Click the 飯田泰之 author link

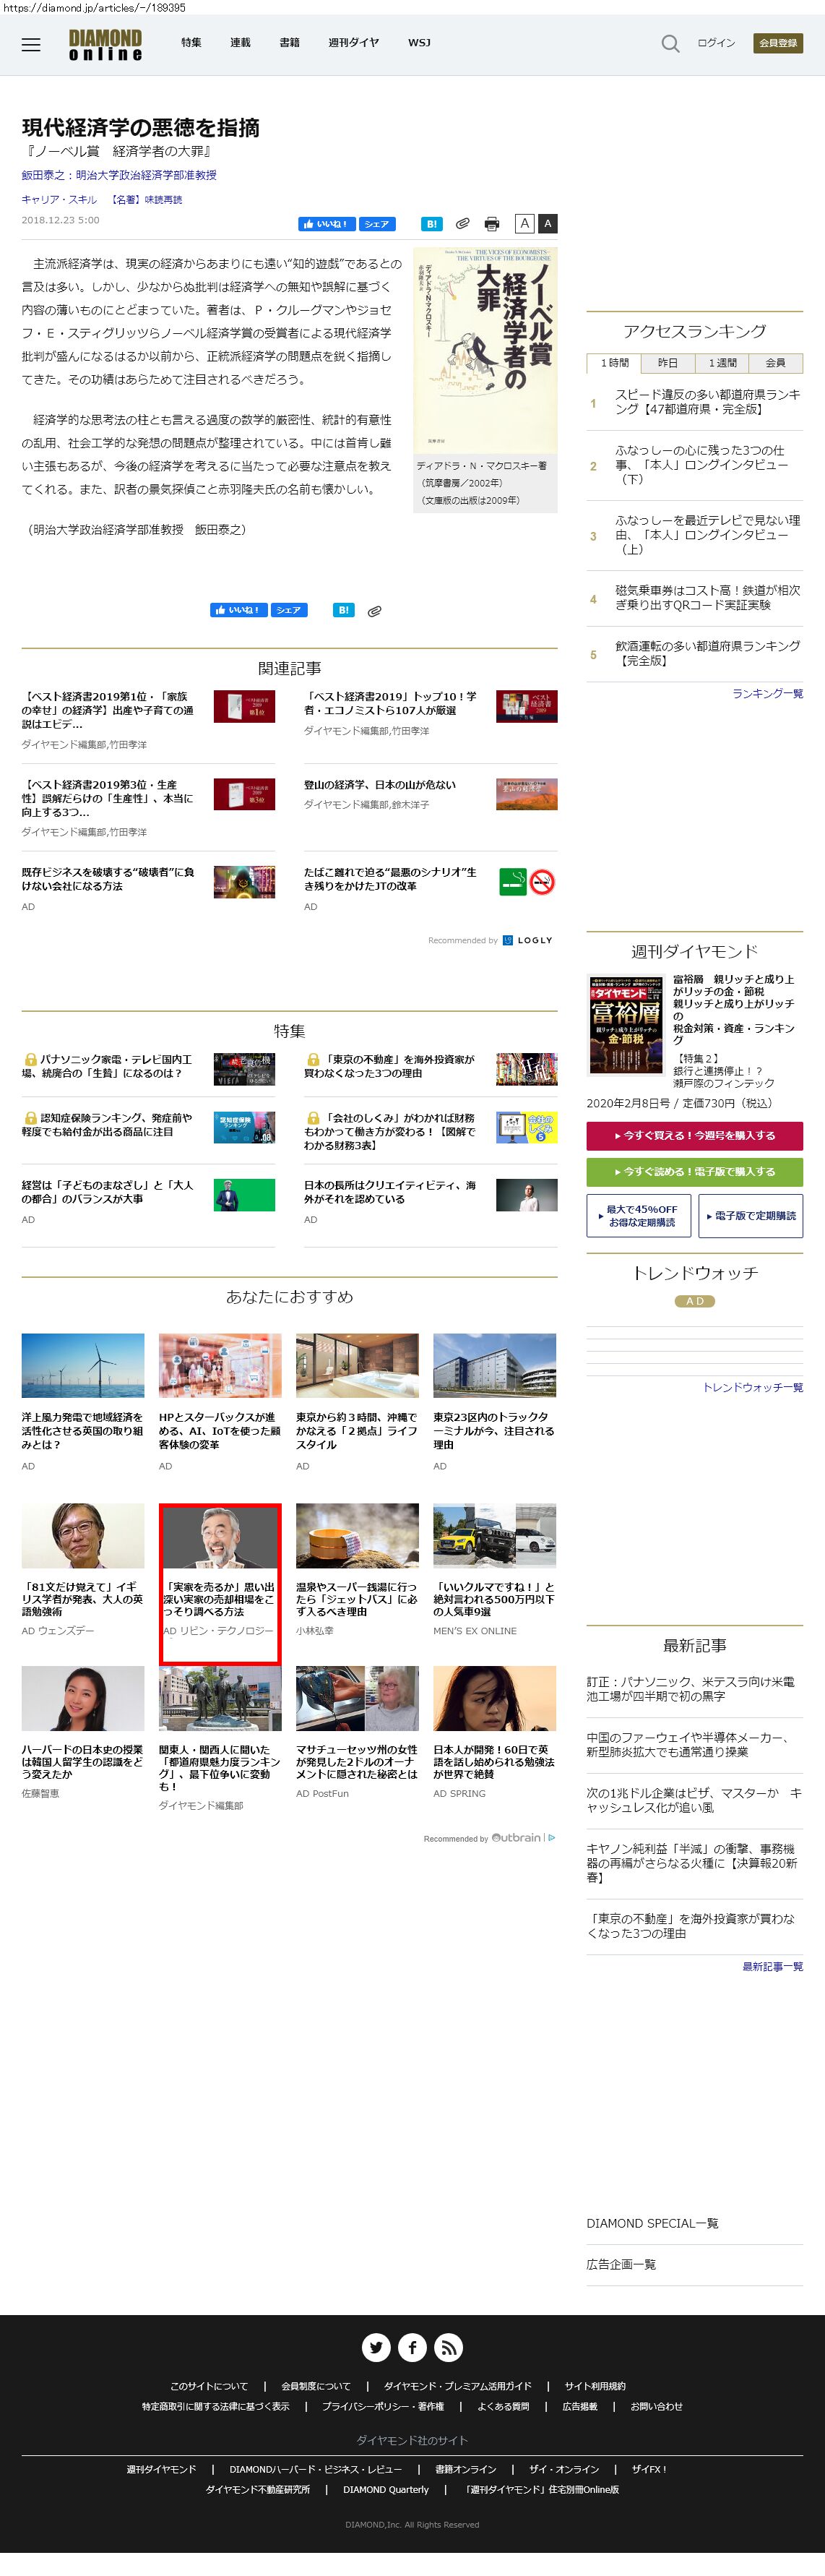(119, 175)
